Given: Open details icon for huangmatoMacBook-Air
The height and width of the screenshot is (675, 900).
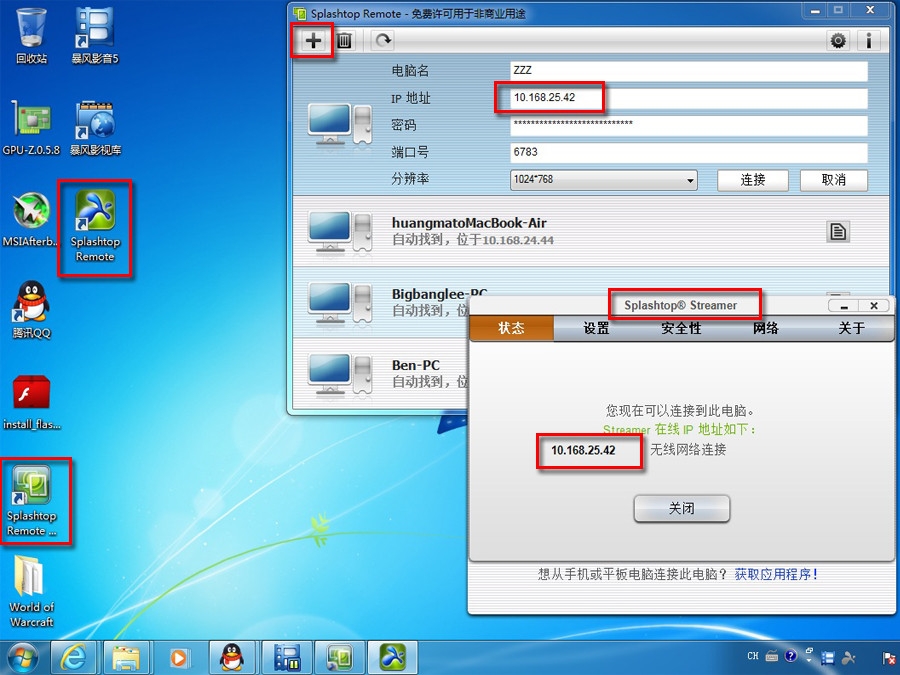Looking at the screenshot, I should [838, 231].
